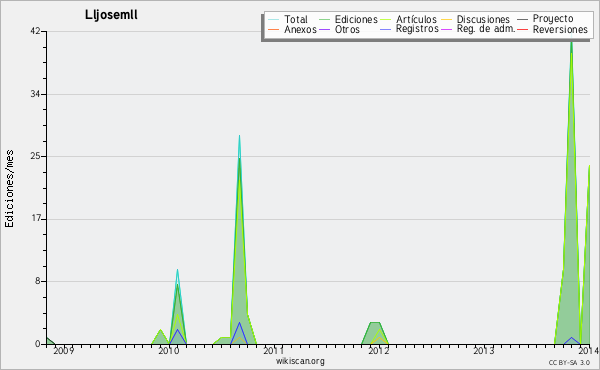Click the 2010 x-axis label
The height and width of the screenshot is (370, 600).
[169, 350]
